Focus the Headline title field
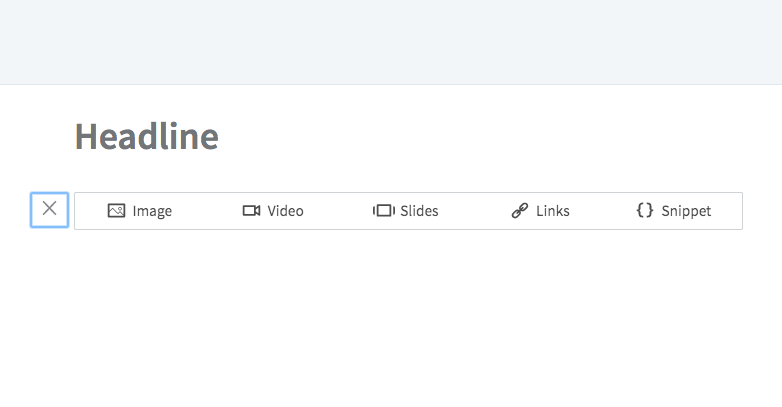Viewport: 782px width, 407px height. click(147, 136)
